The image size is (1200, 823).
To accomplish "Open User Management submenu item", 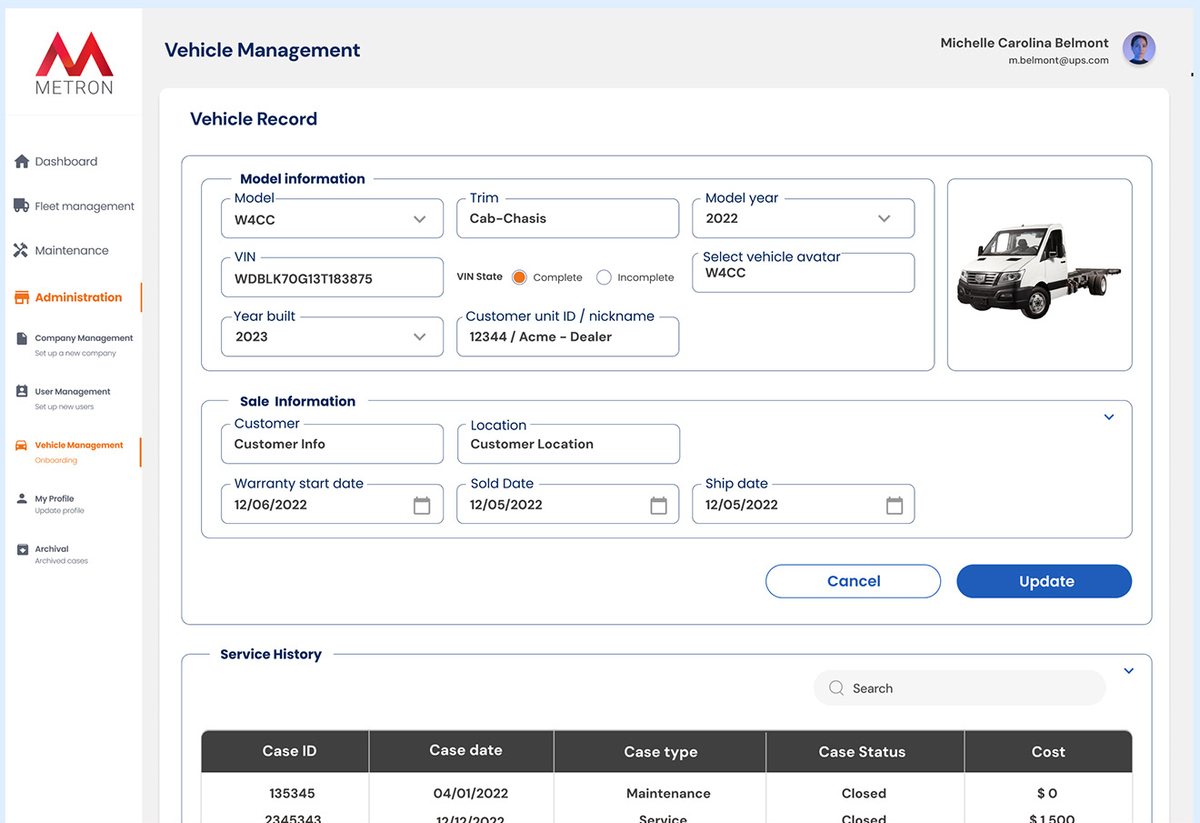I will (x=63, y=398).
